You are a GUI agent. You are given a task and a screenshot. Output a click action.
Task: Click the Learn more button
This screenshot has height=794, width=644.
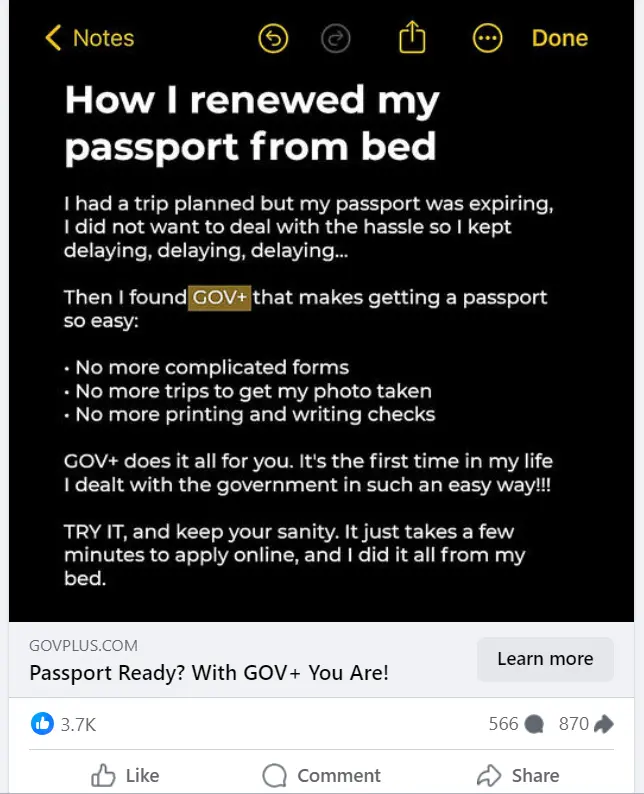[x=545, y=659]
